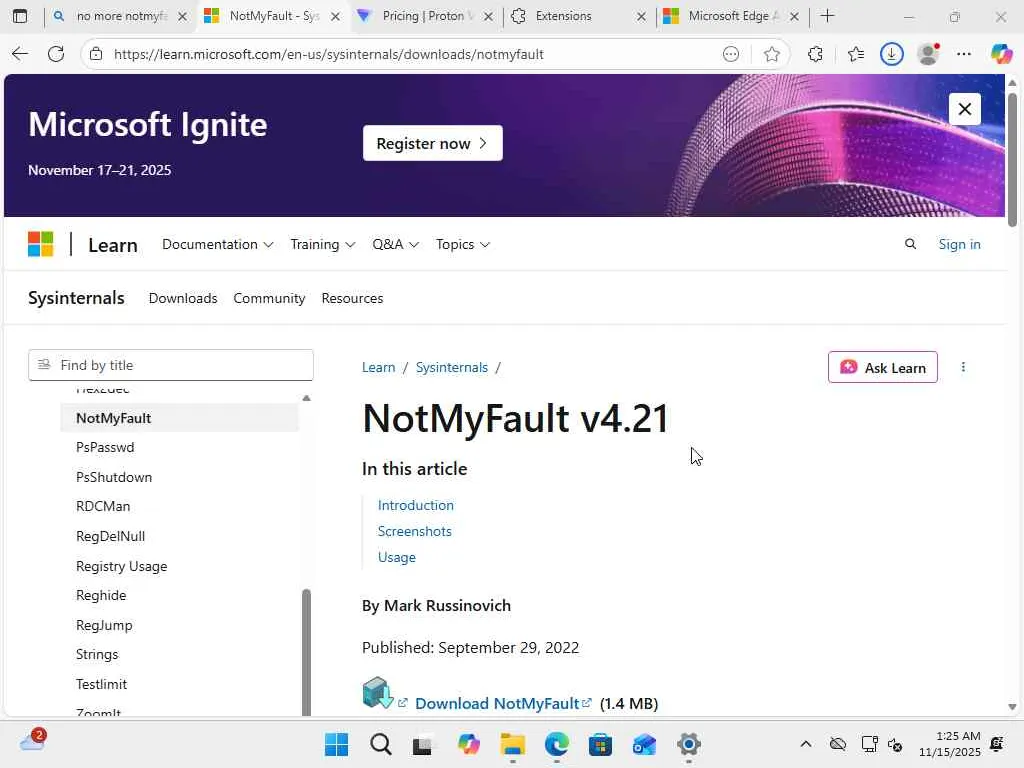Open Settings gear in the taskbar
The image size is (1024, 768).
tap(688, 744)
